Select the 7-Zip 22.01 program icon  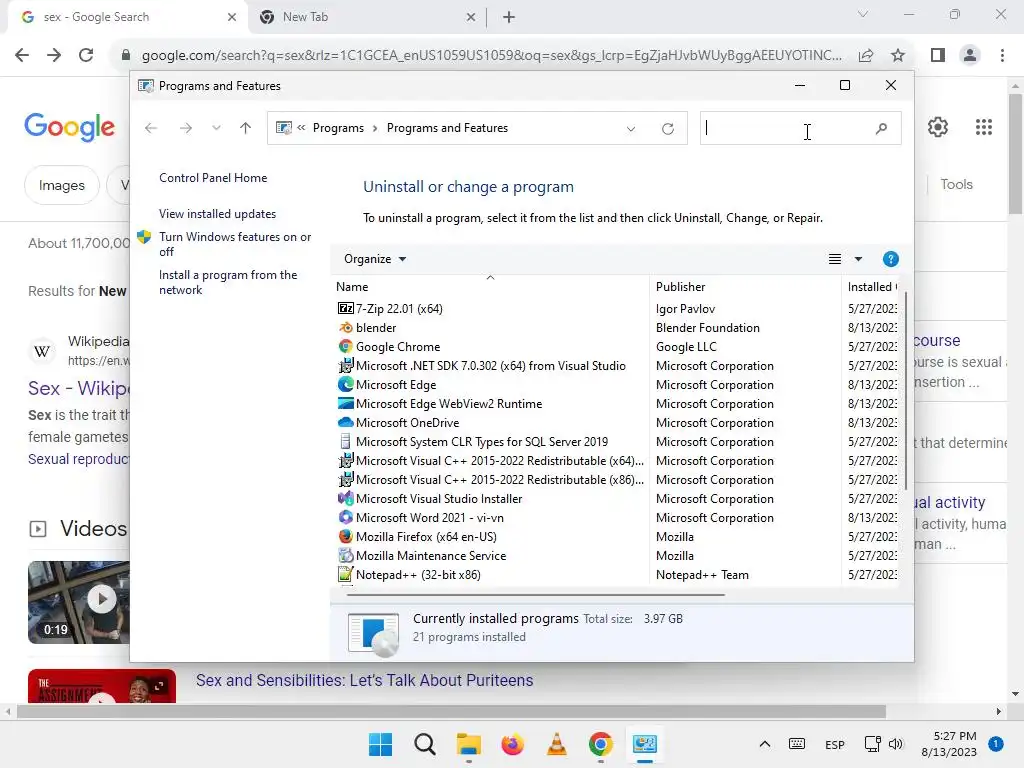pos(345,308)
